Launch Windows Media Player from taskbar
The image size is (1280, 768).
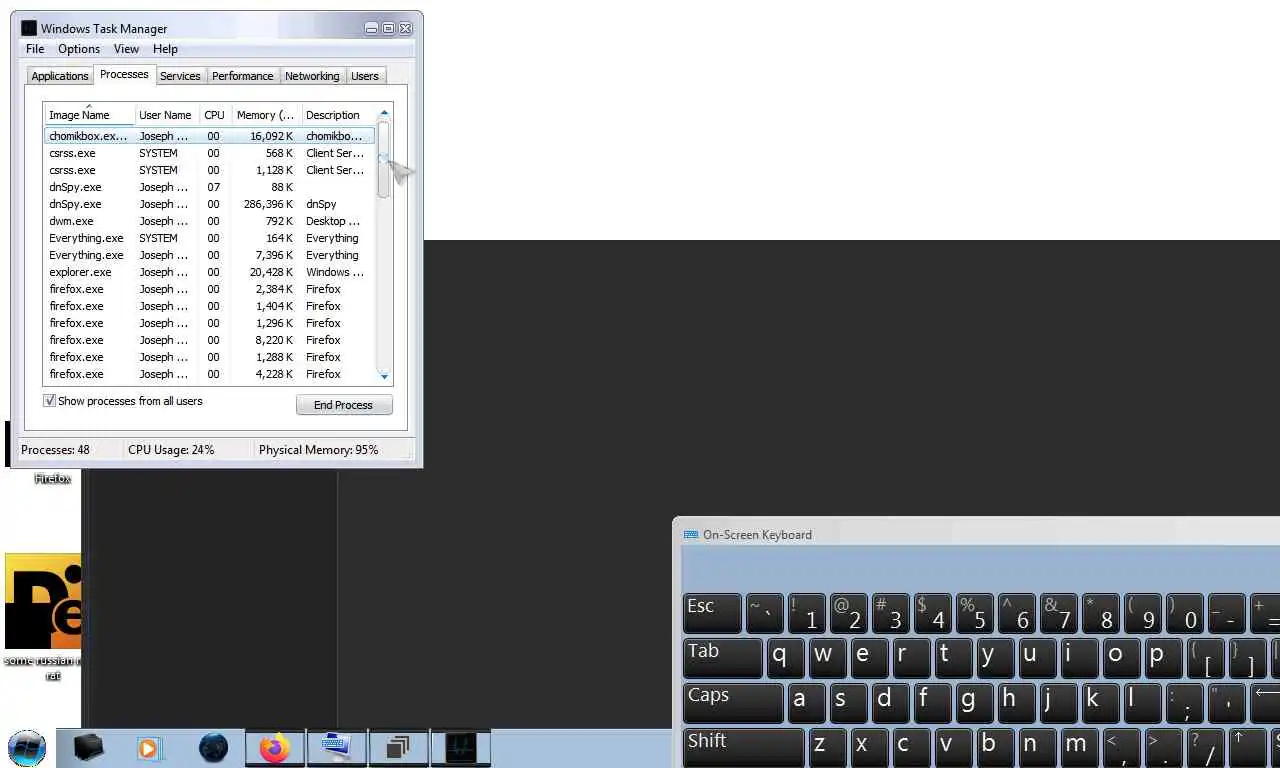point(148,748)
